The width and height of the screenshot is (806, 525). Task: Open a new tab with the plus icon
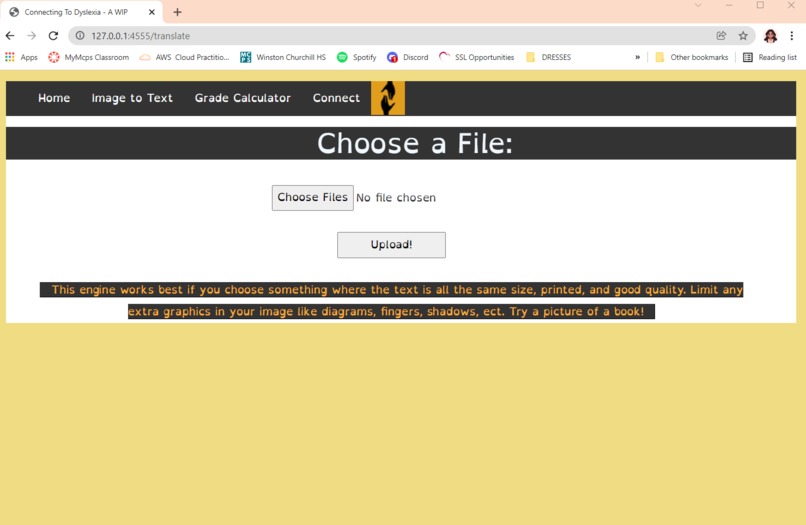tap(177, 12)
